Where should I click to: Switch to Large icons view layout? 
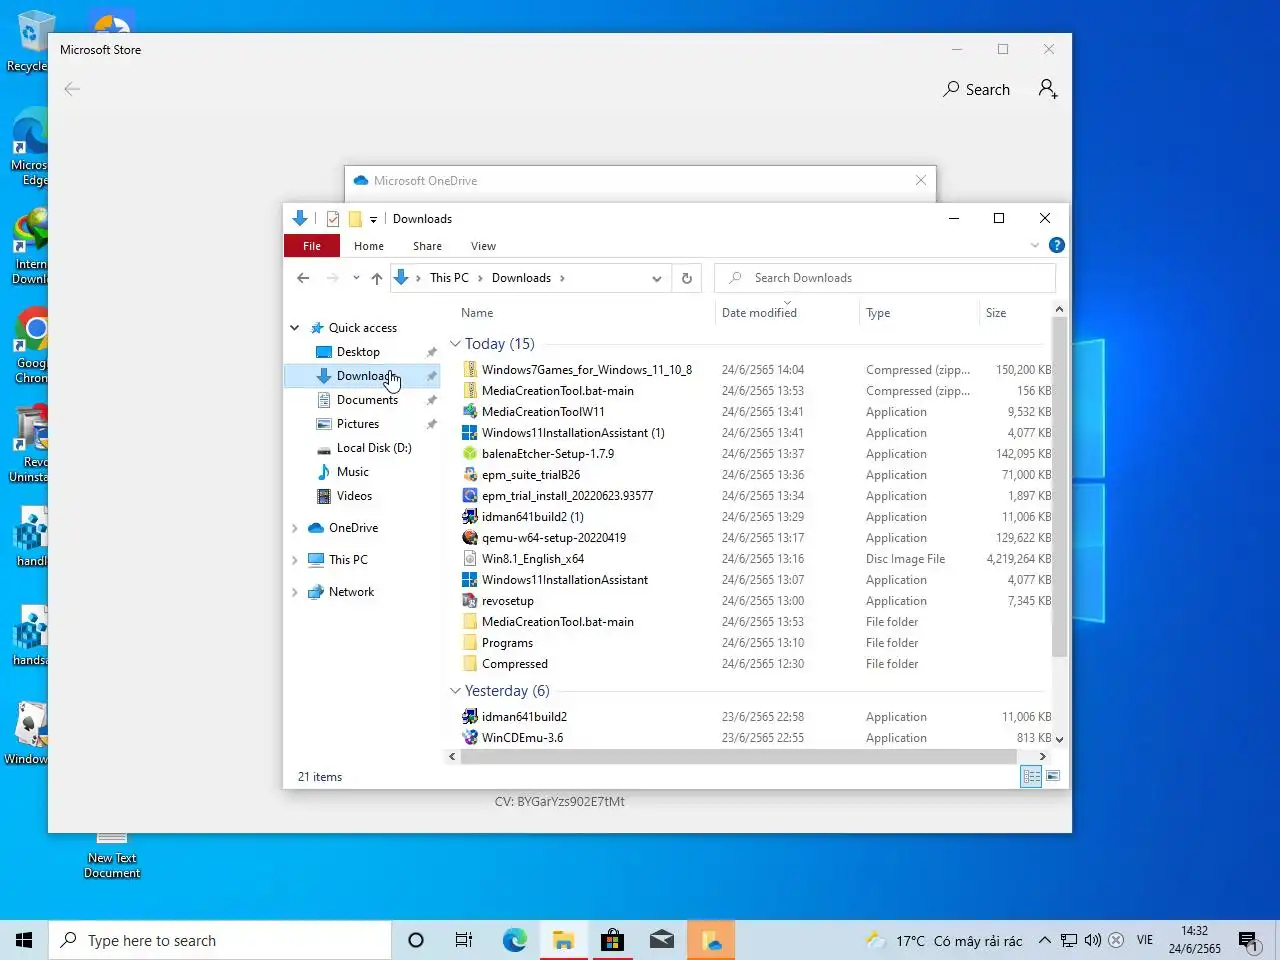[1052, 777]
